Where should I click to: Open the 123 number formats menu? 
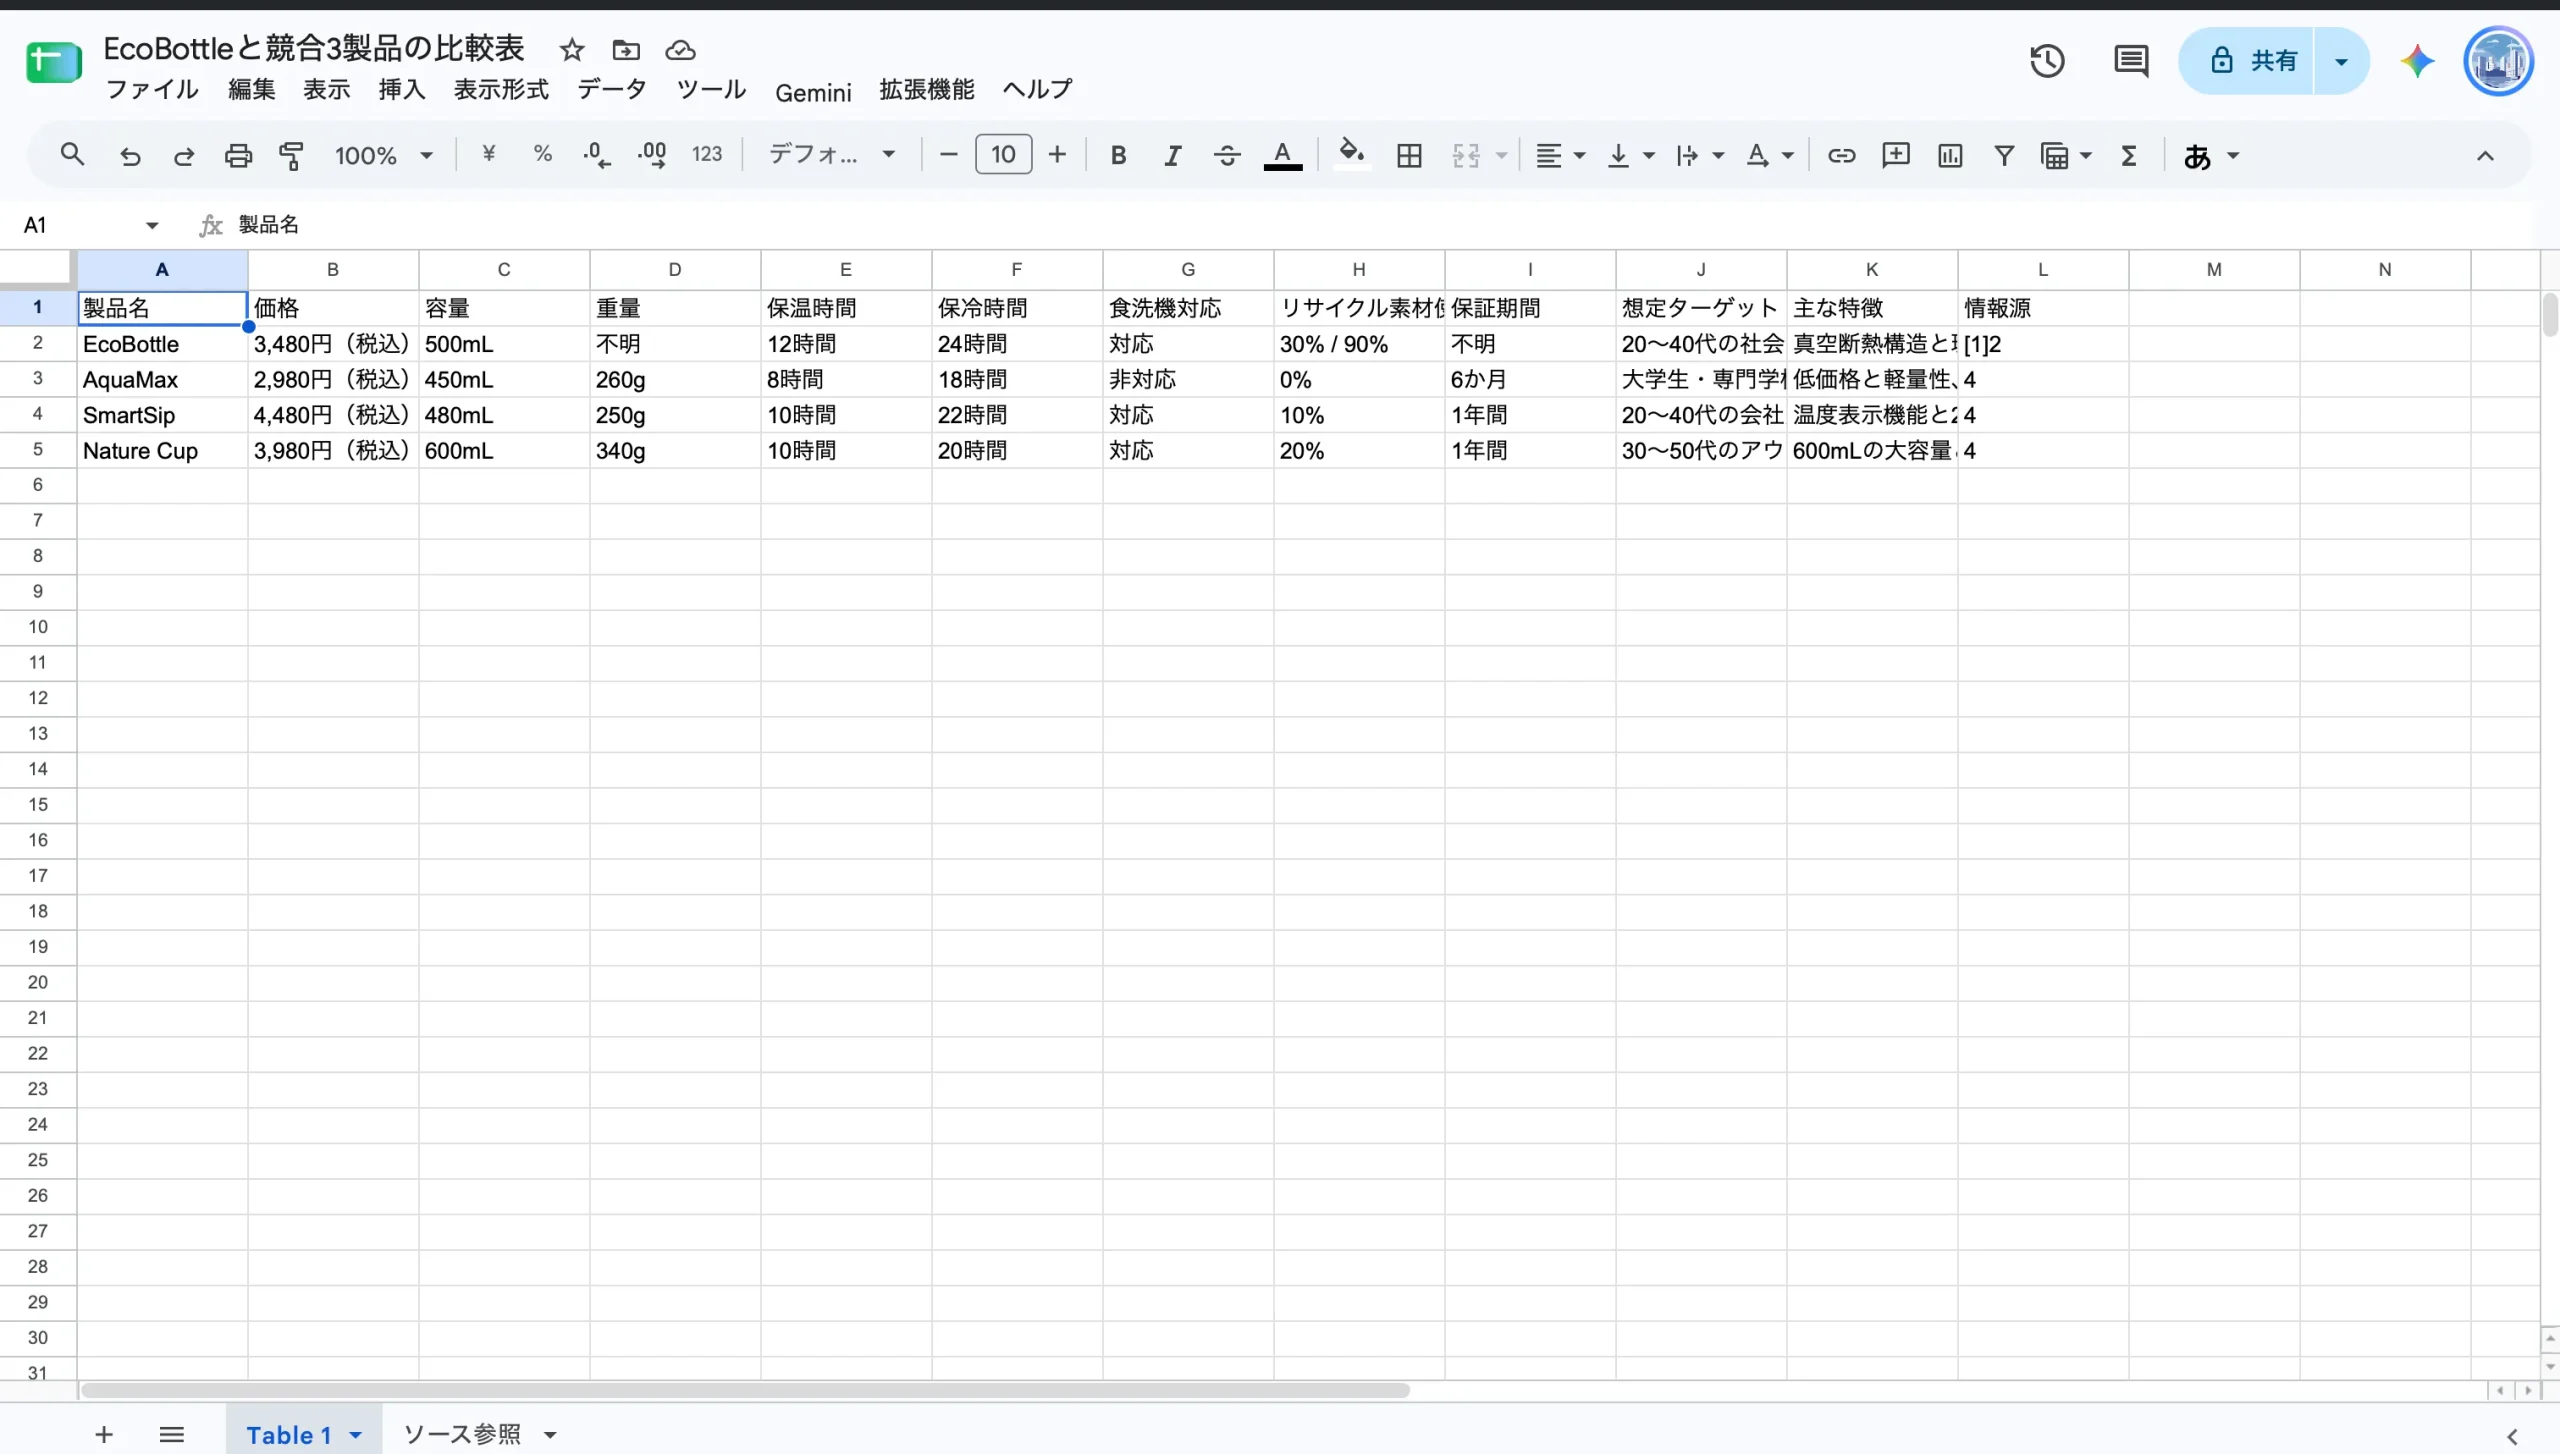707,154
